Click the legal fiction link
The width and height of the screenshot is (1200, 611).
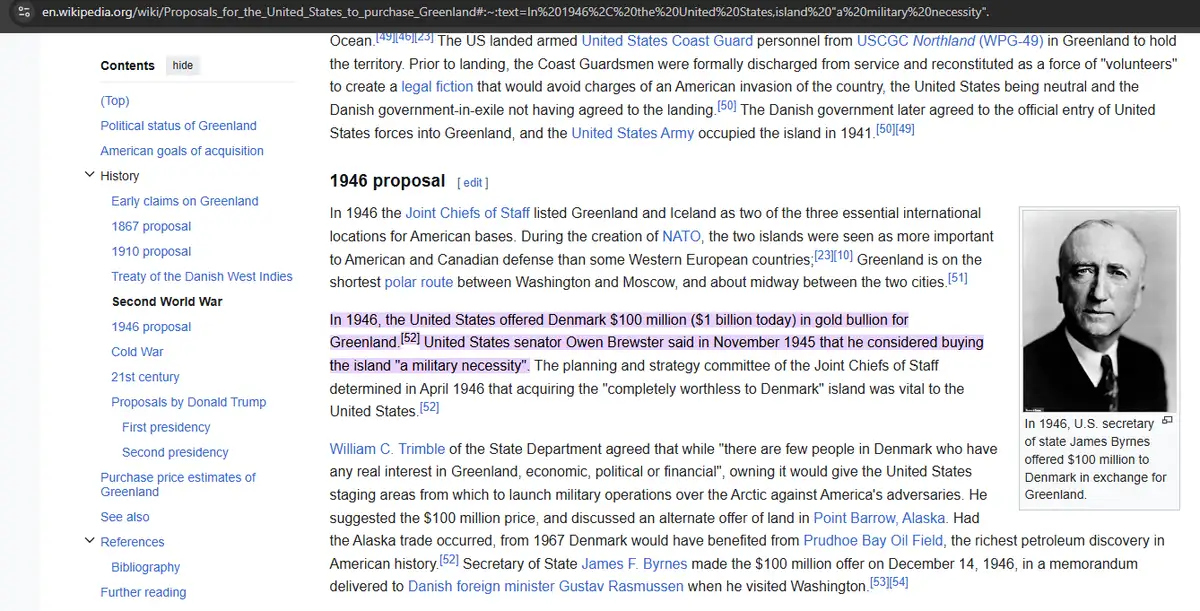point(437,87)
